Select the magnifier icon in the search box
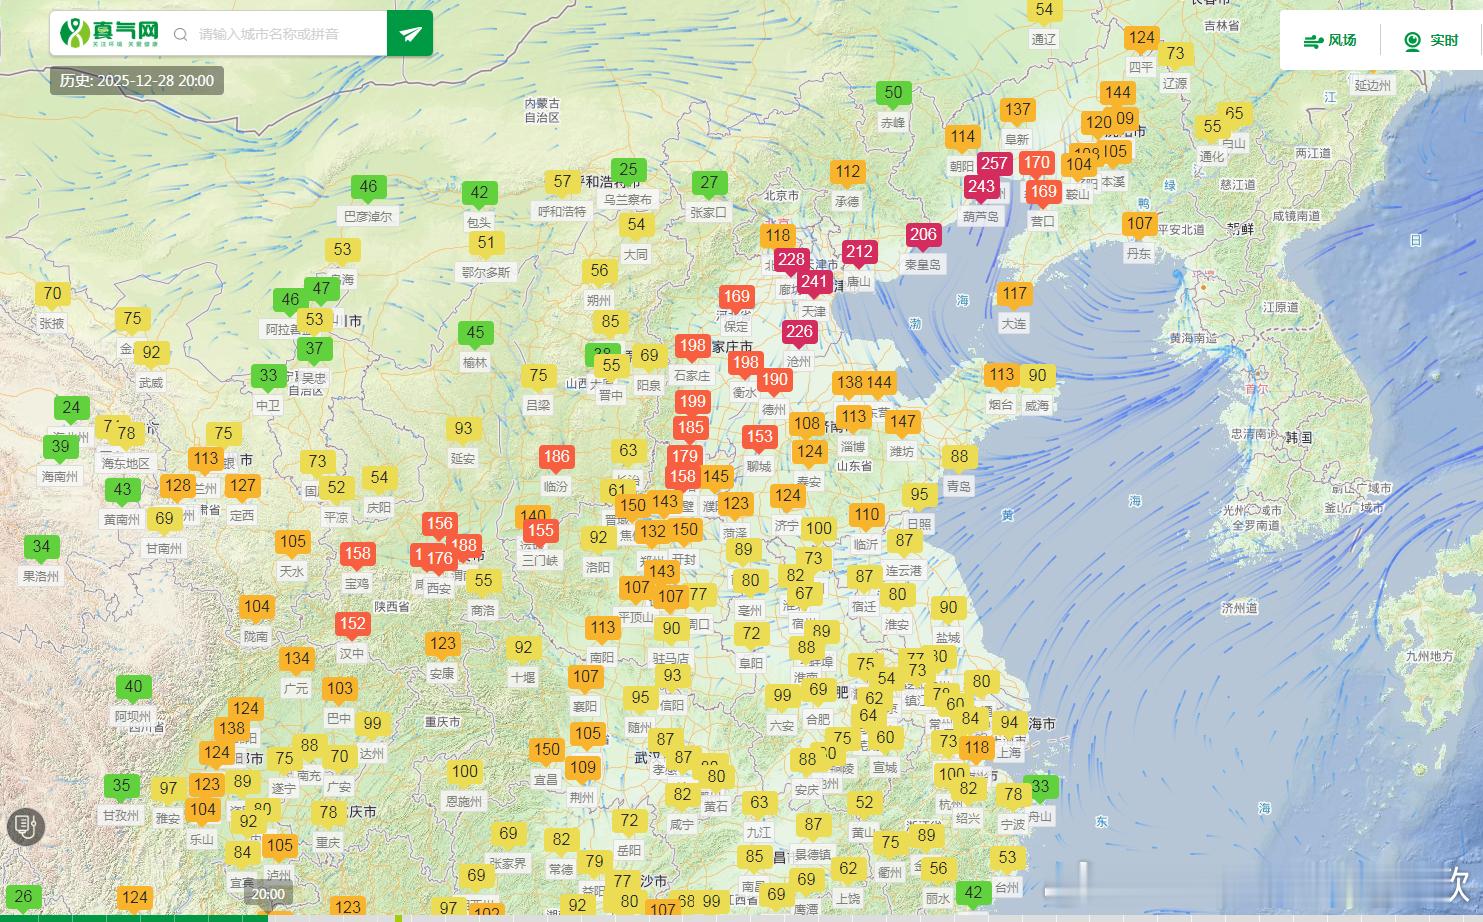 click(x=181, y=33)
